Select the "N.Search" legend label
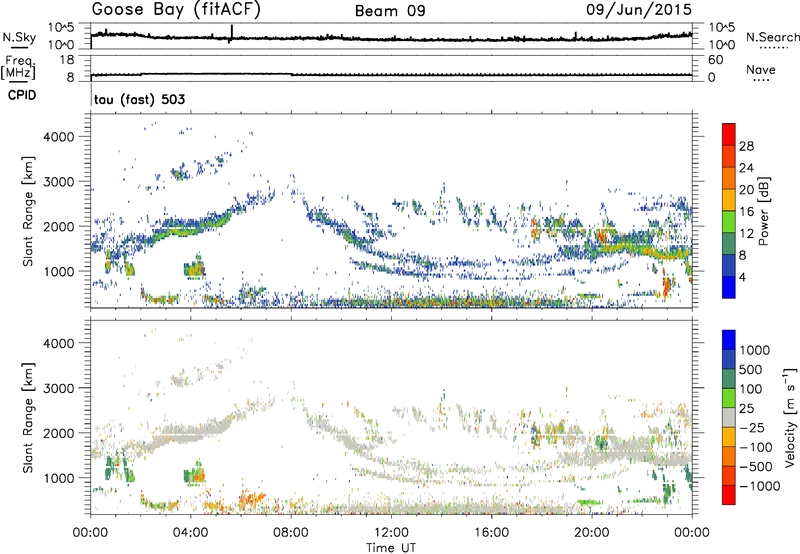Image resolution: width=800 pixels, height=554 pixels. (772, 37)
